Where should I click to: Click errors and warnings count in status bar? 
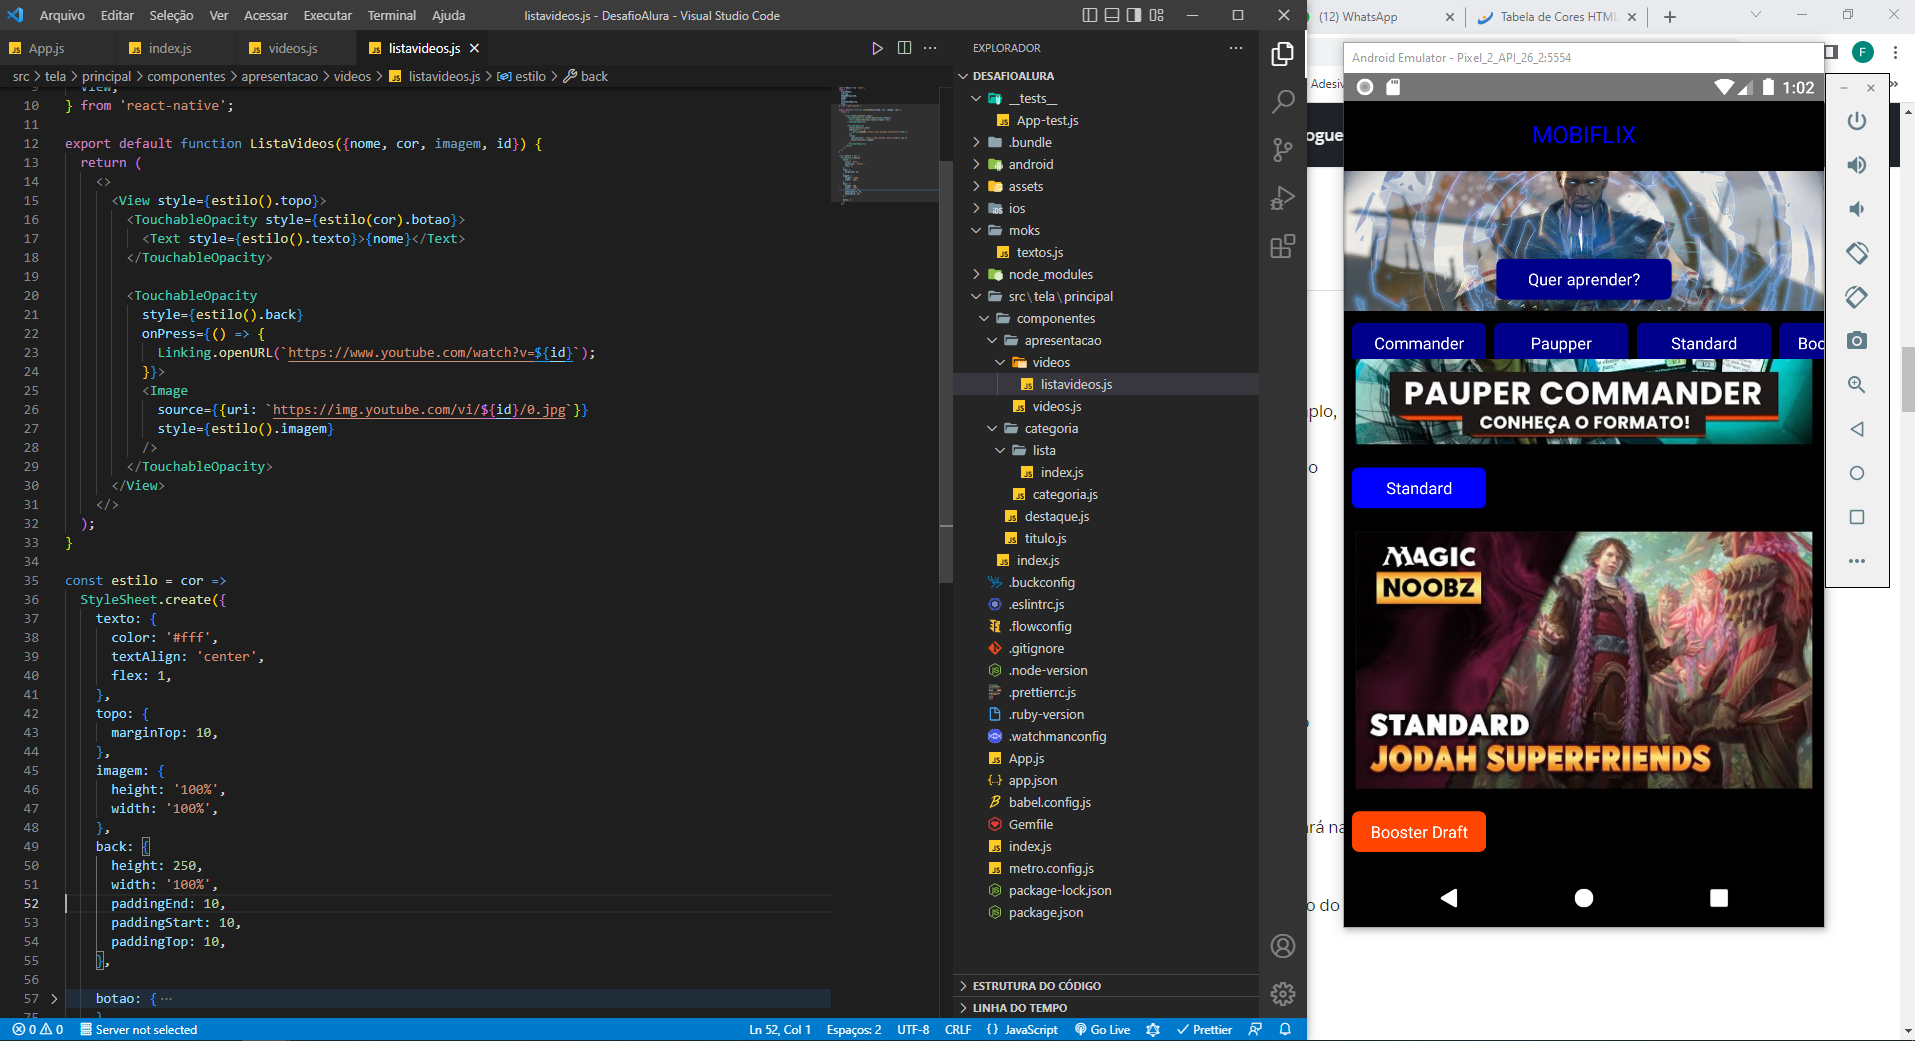tap(38, 1029)
